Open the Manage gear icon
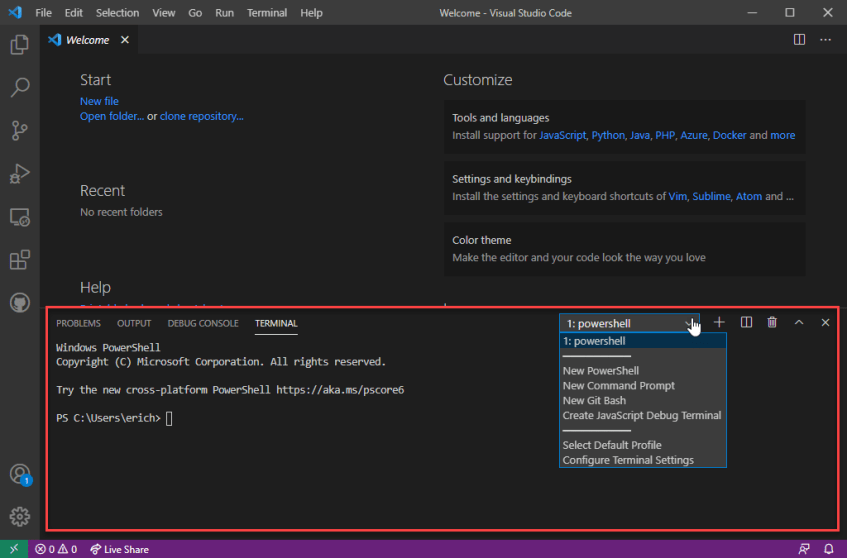This screenshot has height=558, width=847. click(x=19, y=516)
